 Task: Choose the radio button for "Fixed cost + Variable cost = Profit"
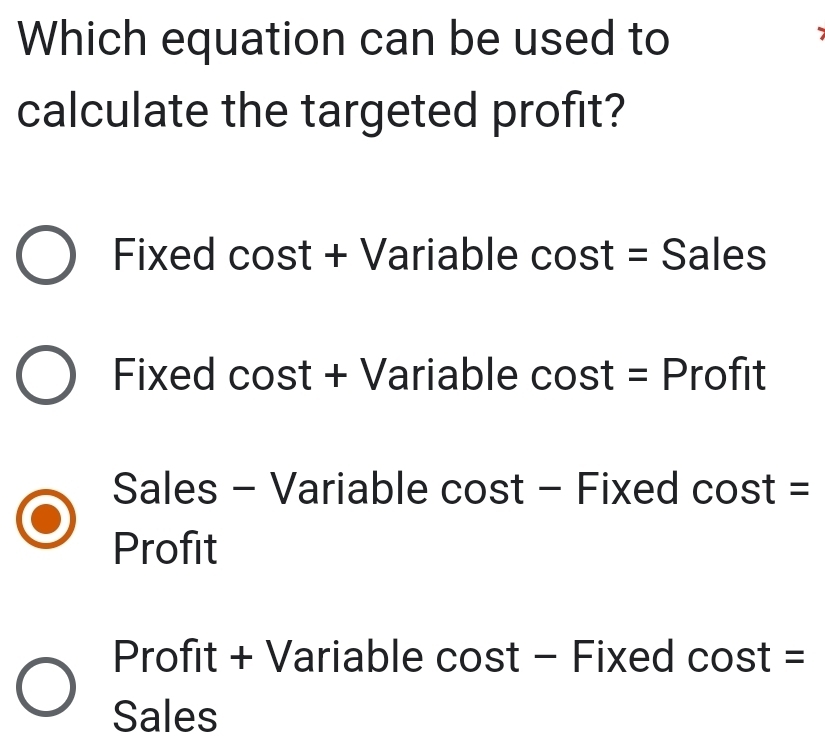pos(44,377)
